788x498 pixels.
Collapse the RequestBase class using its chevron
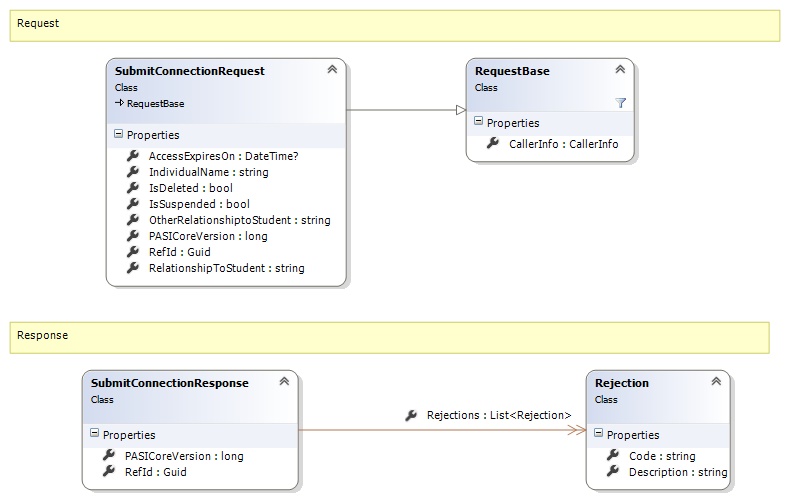click(620, 70)
